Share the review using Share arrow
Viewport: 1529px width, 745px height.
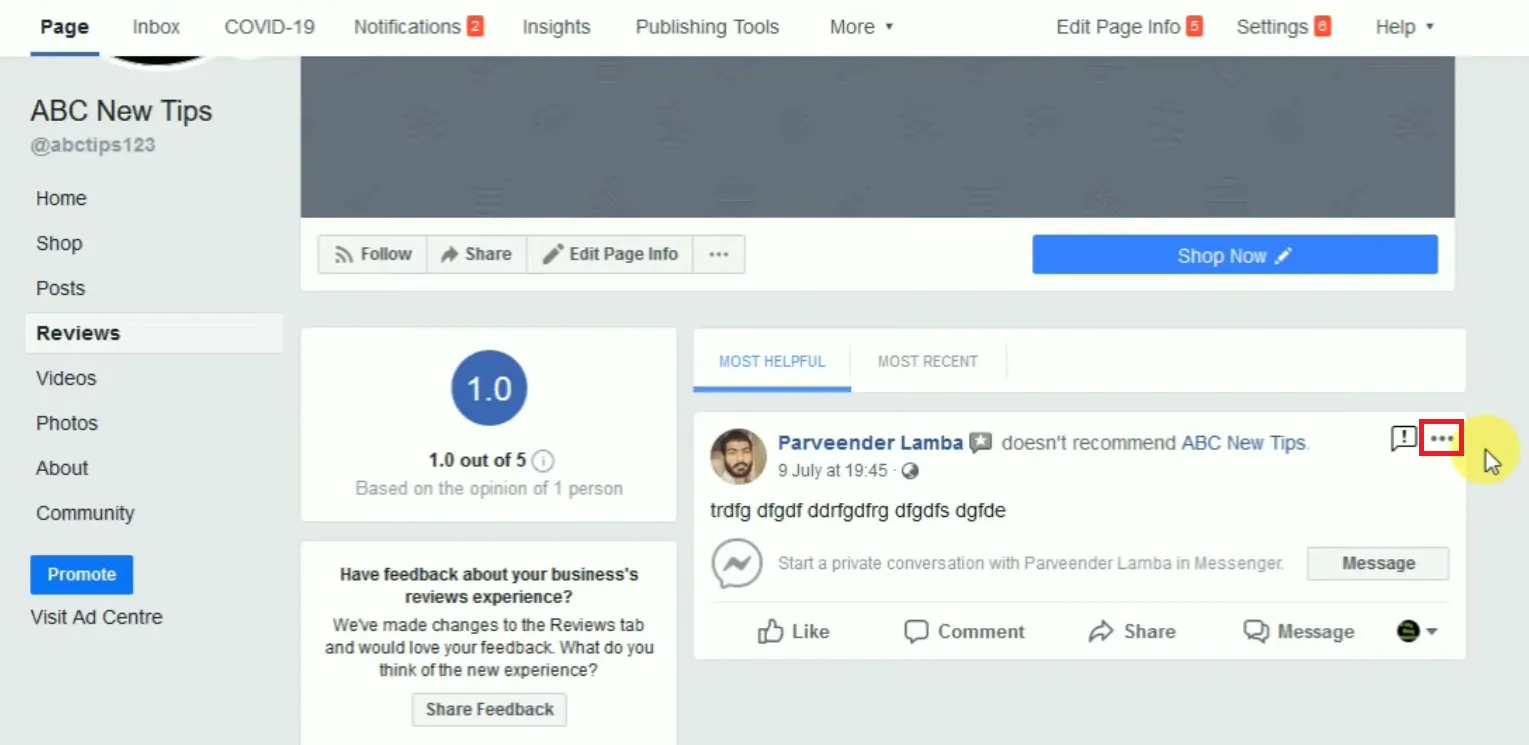pyautogui.click(x=1132, y=631)
